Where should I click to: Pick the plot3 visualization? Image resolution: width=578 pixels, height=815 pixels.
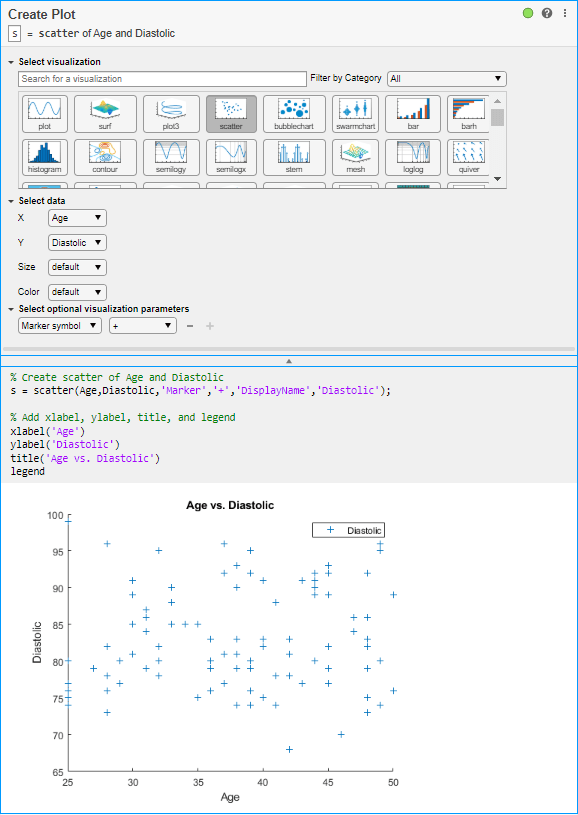172,113
